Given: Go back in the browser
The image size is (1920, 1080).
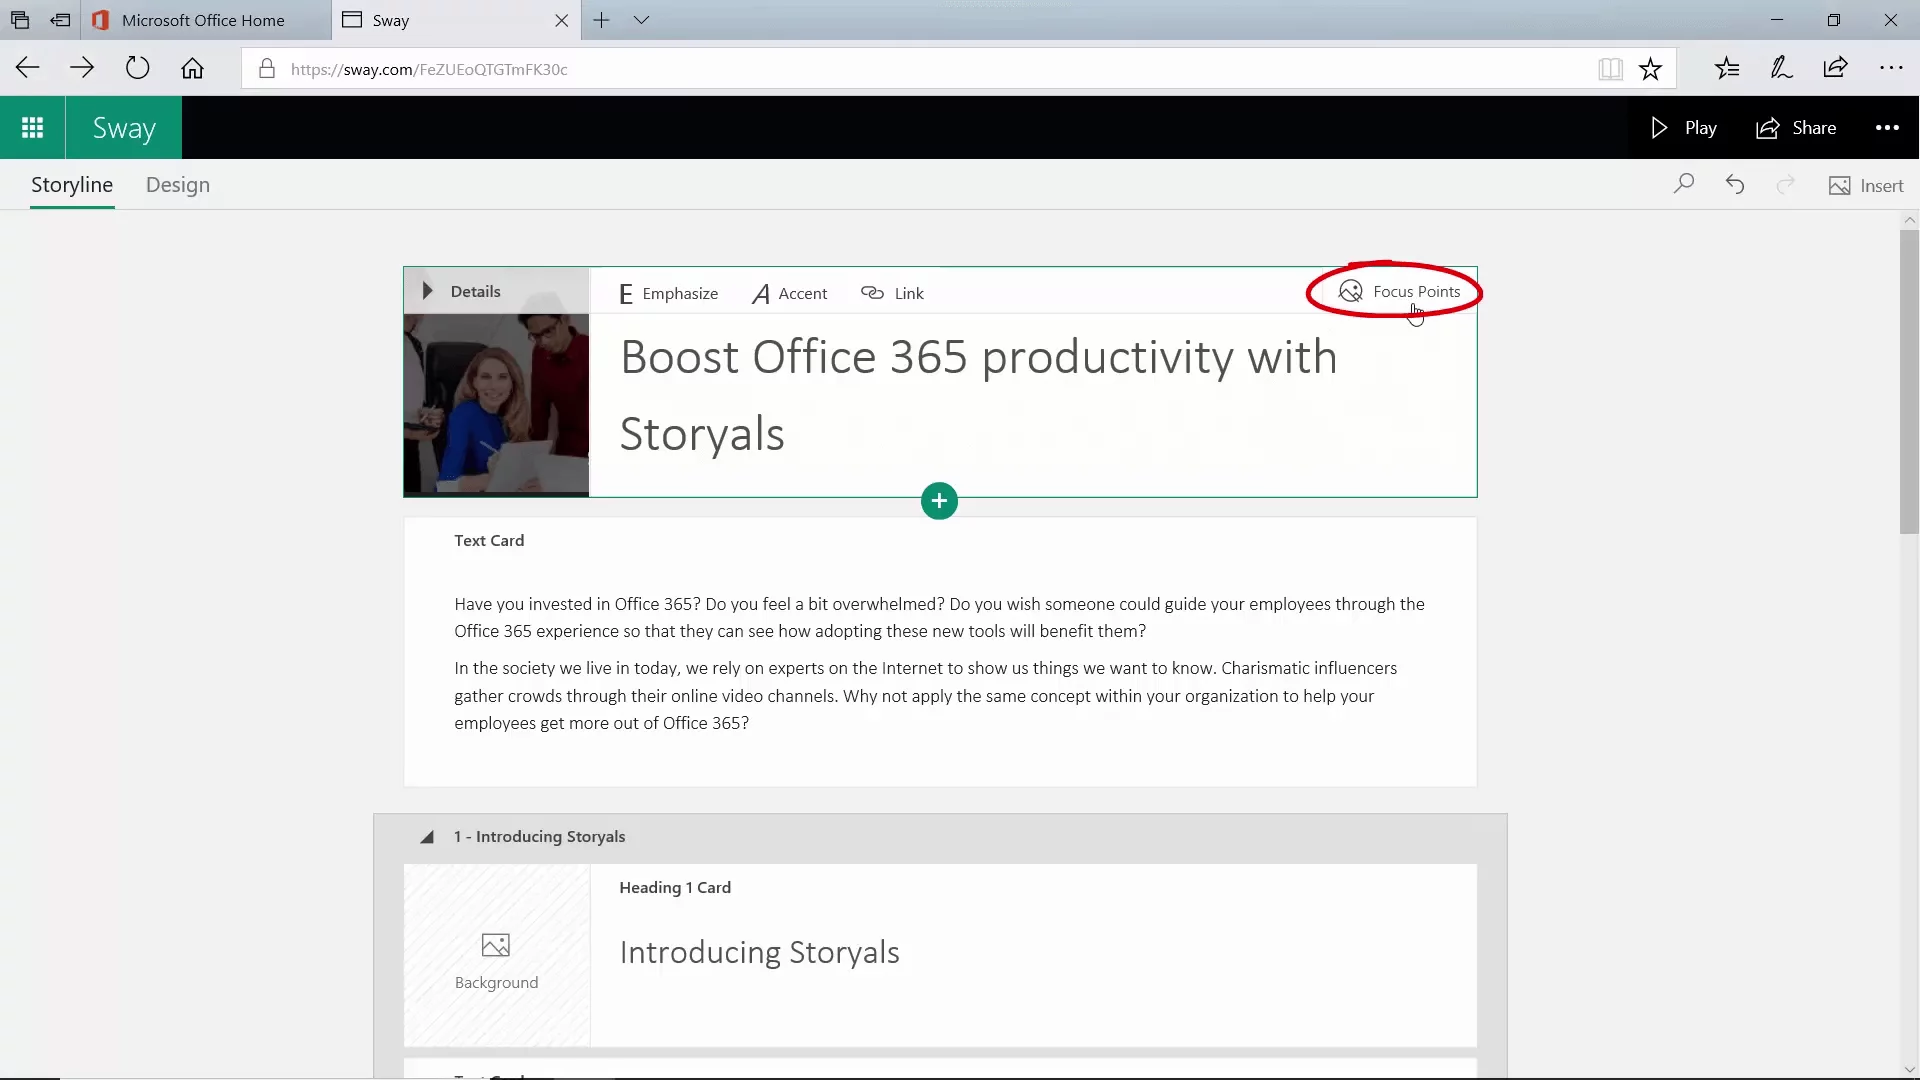Looking at the screenshot, I should (28, 68).
